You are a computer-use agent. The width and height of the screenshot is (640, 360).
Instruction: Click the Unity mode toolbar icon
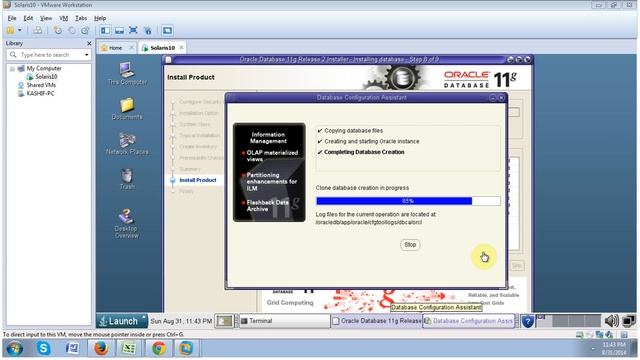pyautogui.click(x=147, y=30)
